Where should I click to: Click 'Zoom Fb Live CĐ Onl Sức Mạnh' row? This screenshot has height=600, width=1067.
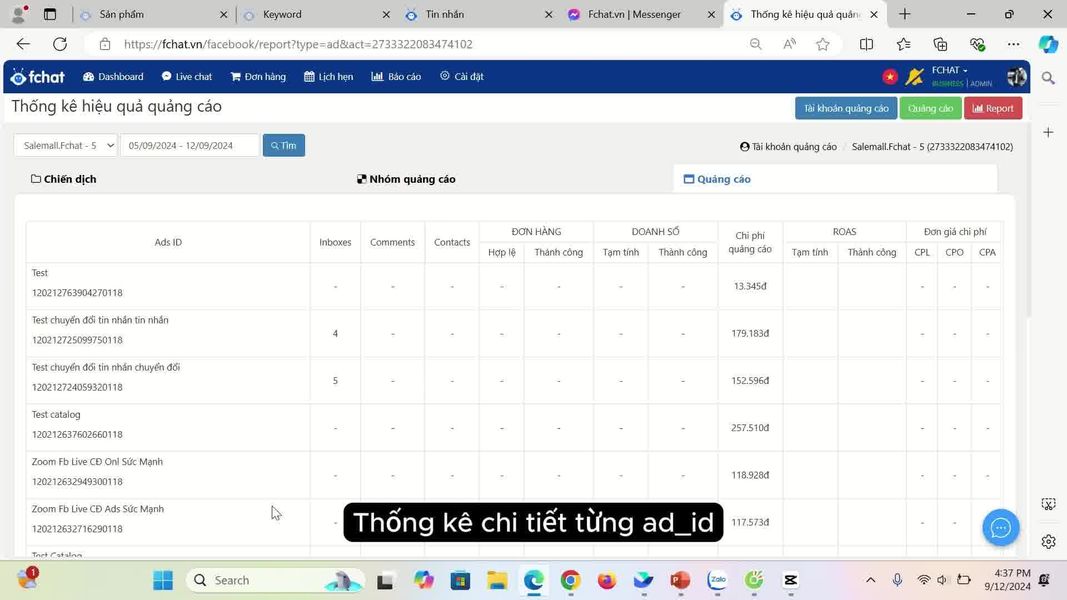coord(514,475)
